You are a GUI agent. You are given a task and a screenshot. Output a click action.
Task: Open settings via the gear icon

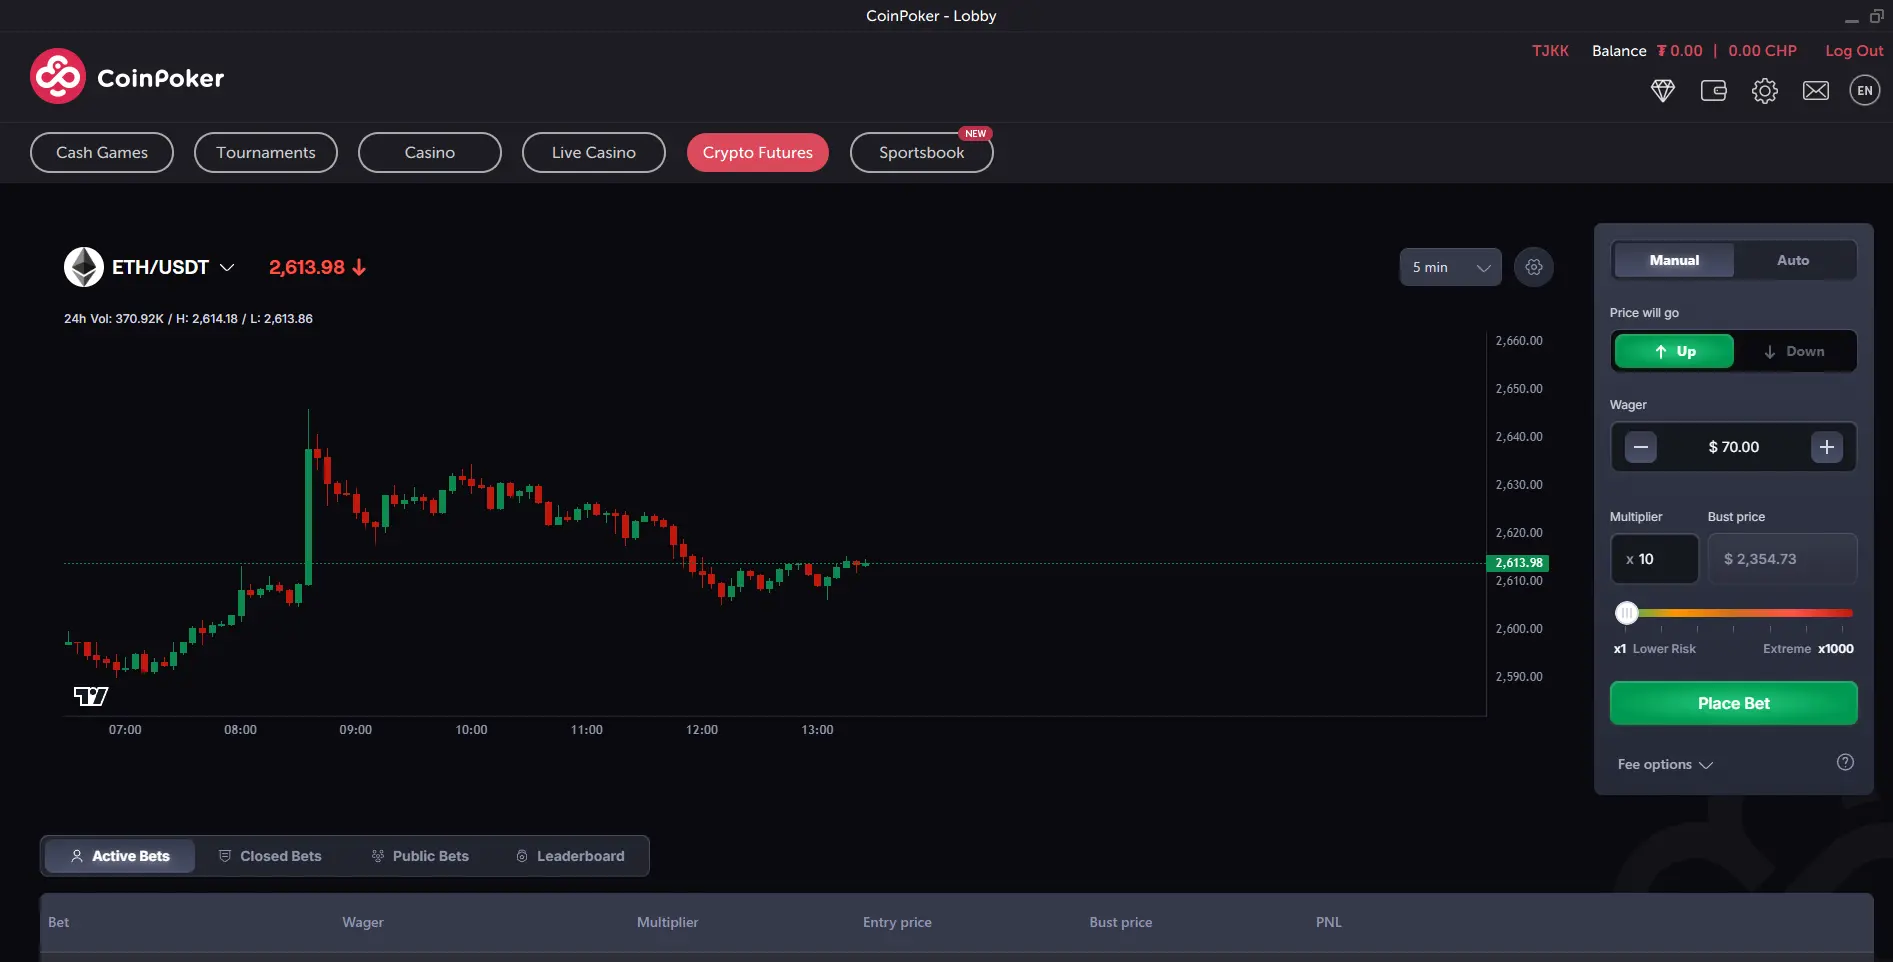coord(1765,90)
